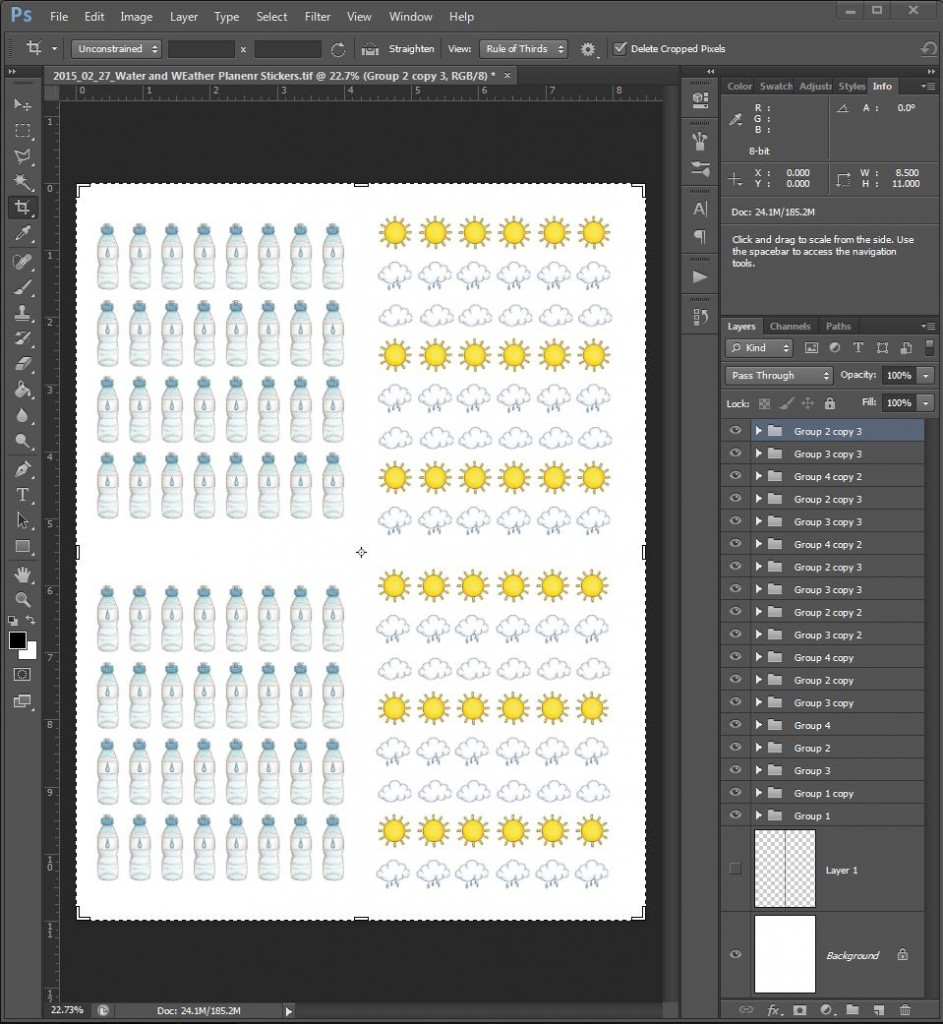Hide the Background layer
Screen dimensions: 943x1024
point(735,954)
